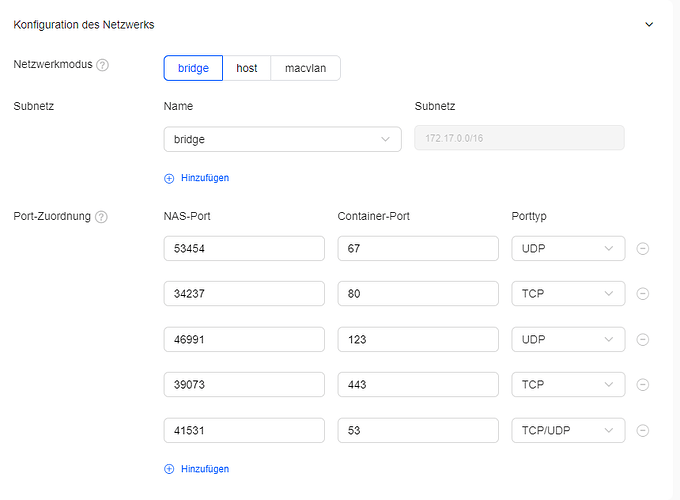The height and width of the screenshot is (500, 680).
Task: Open the Porttyp dropdown for container port 67
Action: [x=567, y=248]
